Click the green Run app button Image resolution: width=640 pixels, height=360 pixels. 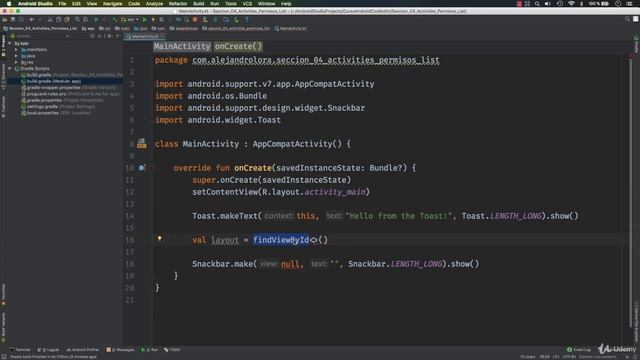click(x=144, y=19)
